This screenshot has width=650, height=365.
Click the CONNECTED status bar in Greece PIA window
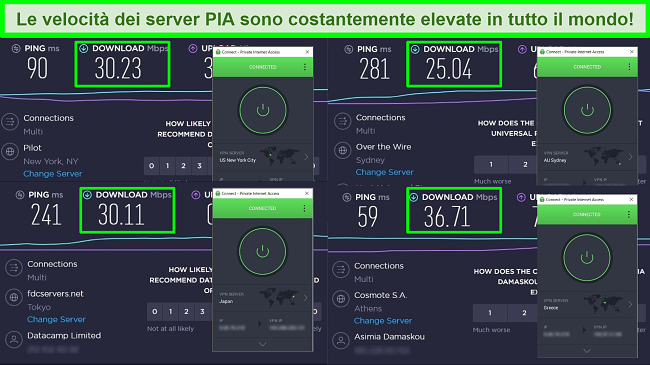[x=587, y=214]
